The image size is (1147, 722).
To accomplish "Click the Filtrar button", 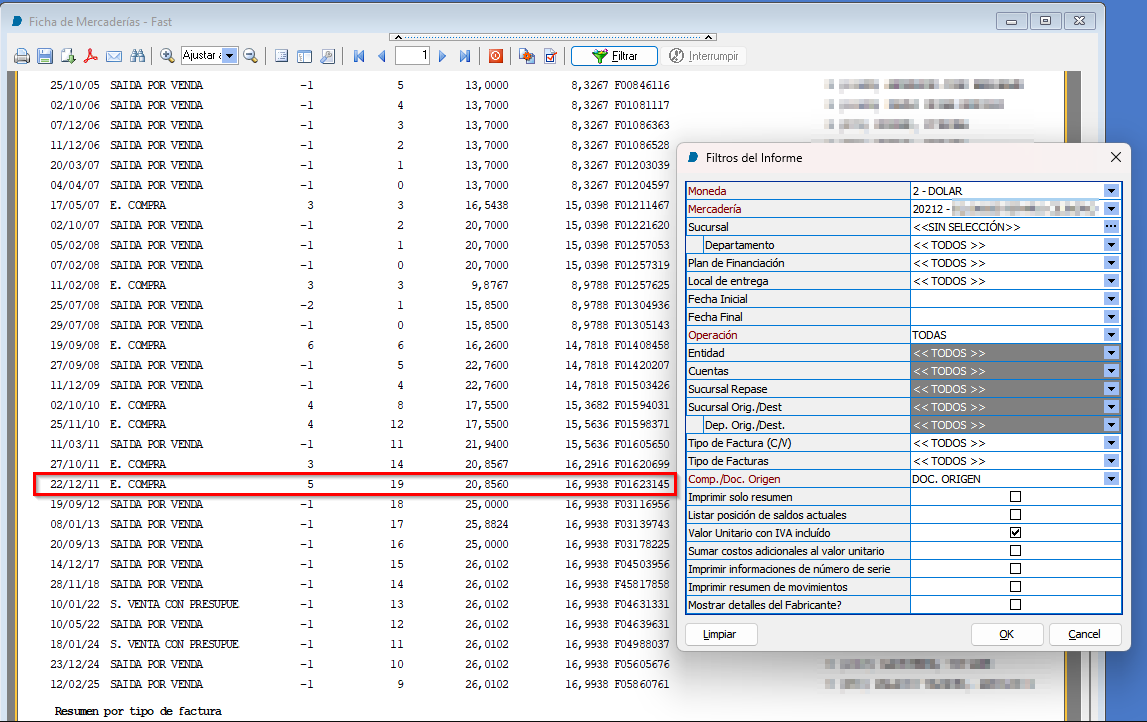I will tap(614, 56).
